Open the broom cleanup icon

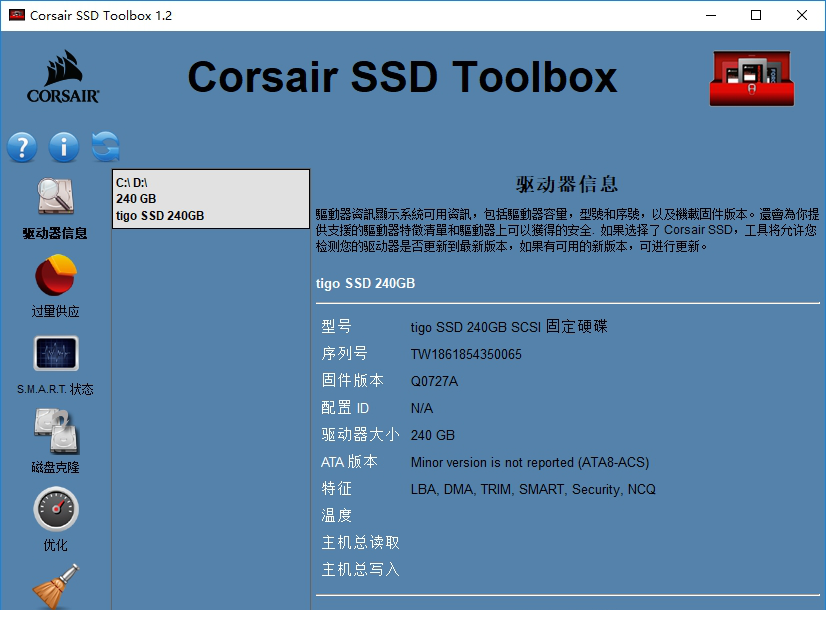click(x=56, y=587)
